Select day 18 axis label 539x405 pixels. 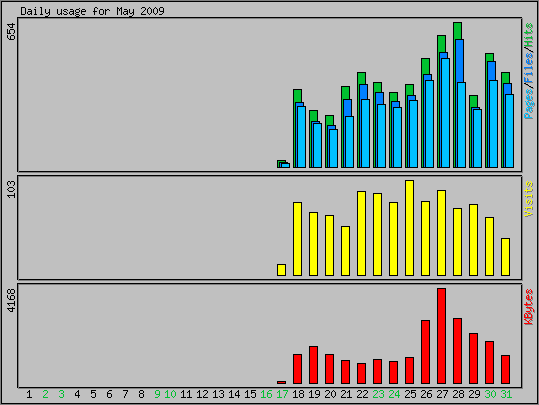click(x=298, y=394)
